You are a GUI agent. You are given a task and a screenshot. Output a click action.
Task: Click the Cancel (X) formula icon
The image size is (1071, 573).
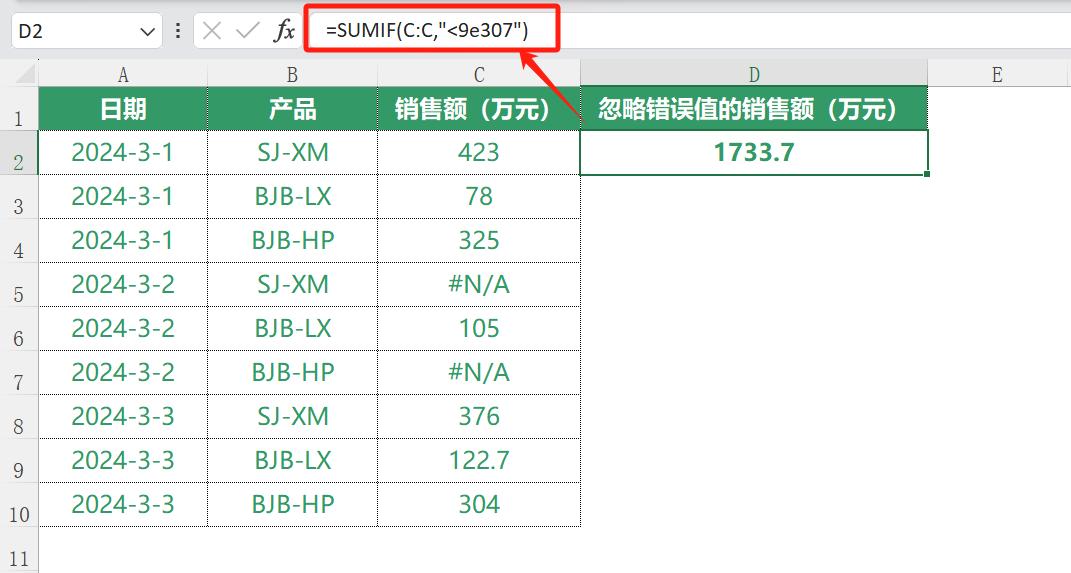[x=212, y=31]
